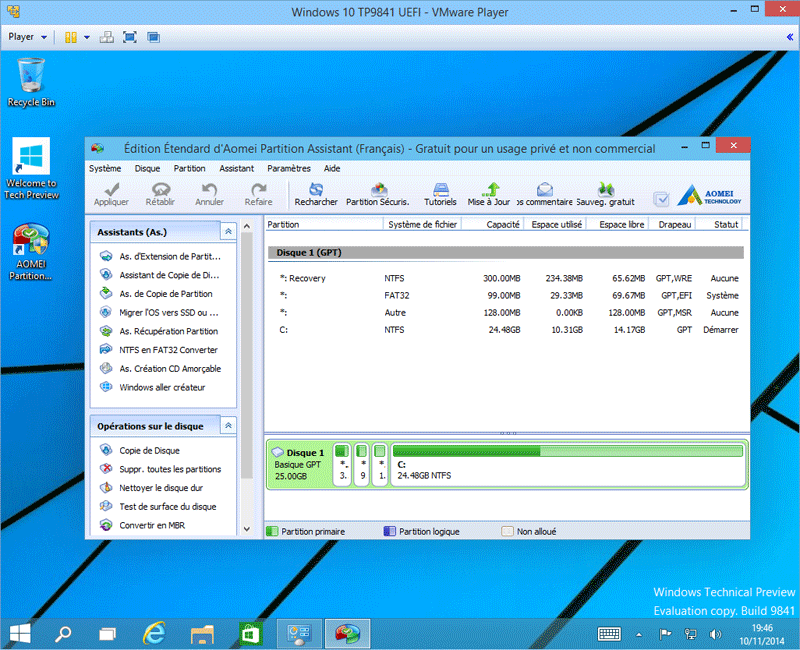Sort by Système de fichier column header
This screenshot has width=800, height=650.
(422, 224)
